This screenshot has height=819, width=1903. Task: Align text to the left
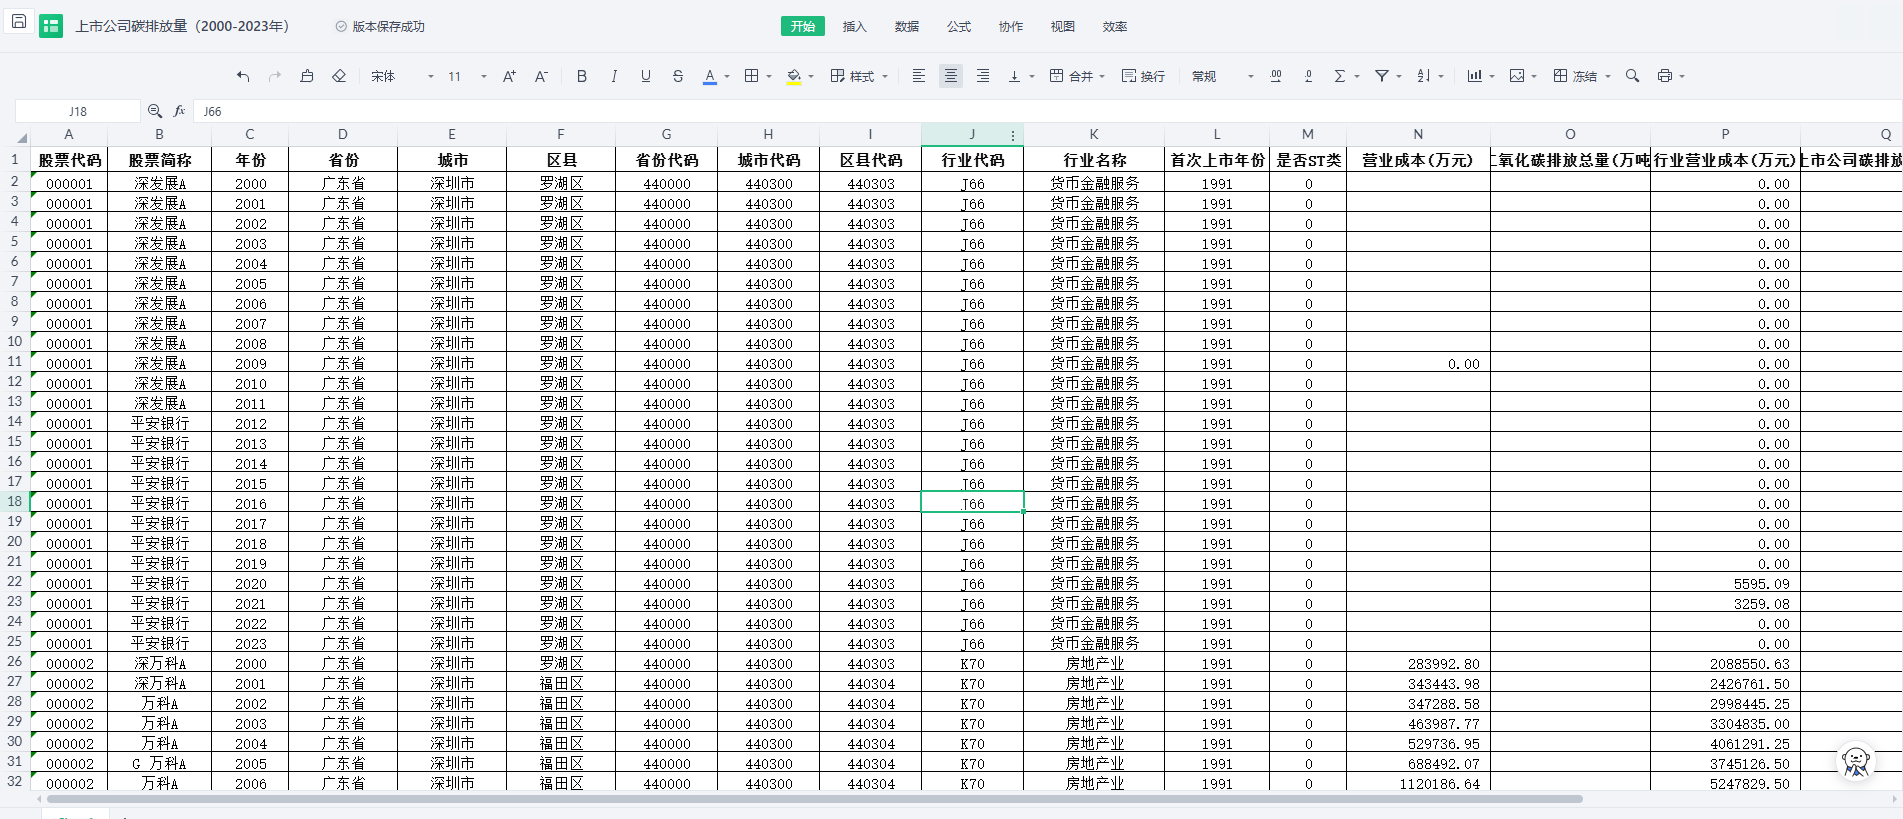(919, 76)
